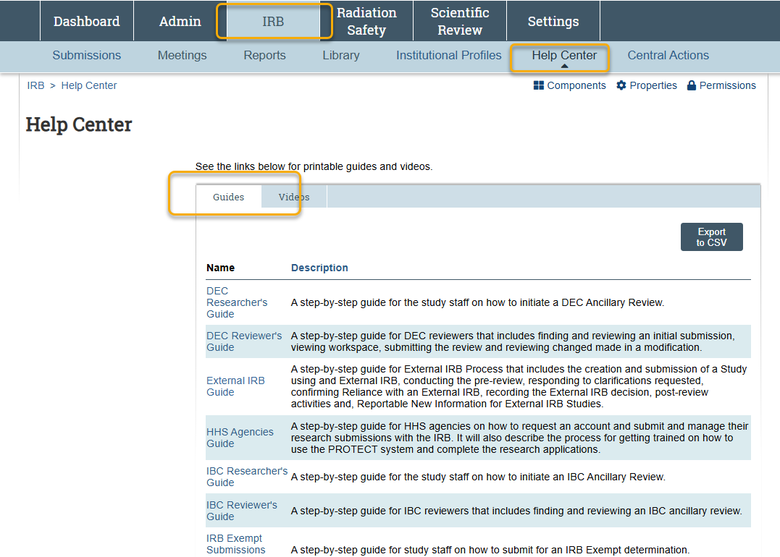780x557 pixels.
Task: Open the DEC Reviewer's Guide link
Action: point(244,342)
